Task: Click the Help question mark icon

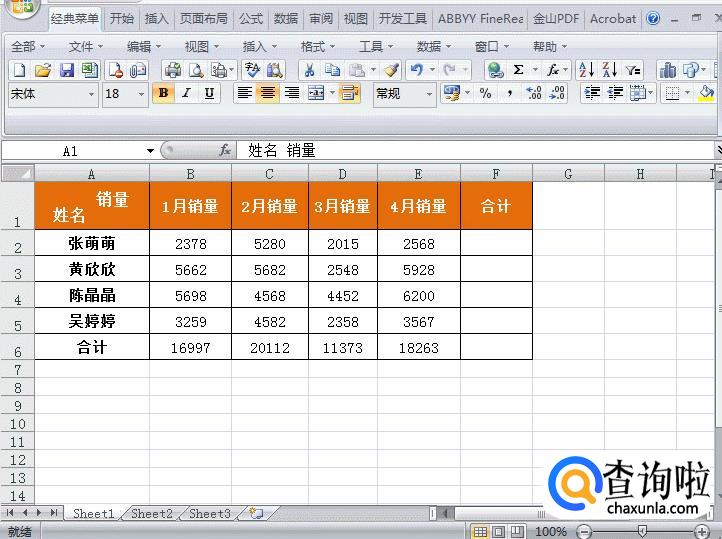Action: point(653,18)
